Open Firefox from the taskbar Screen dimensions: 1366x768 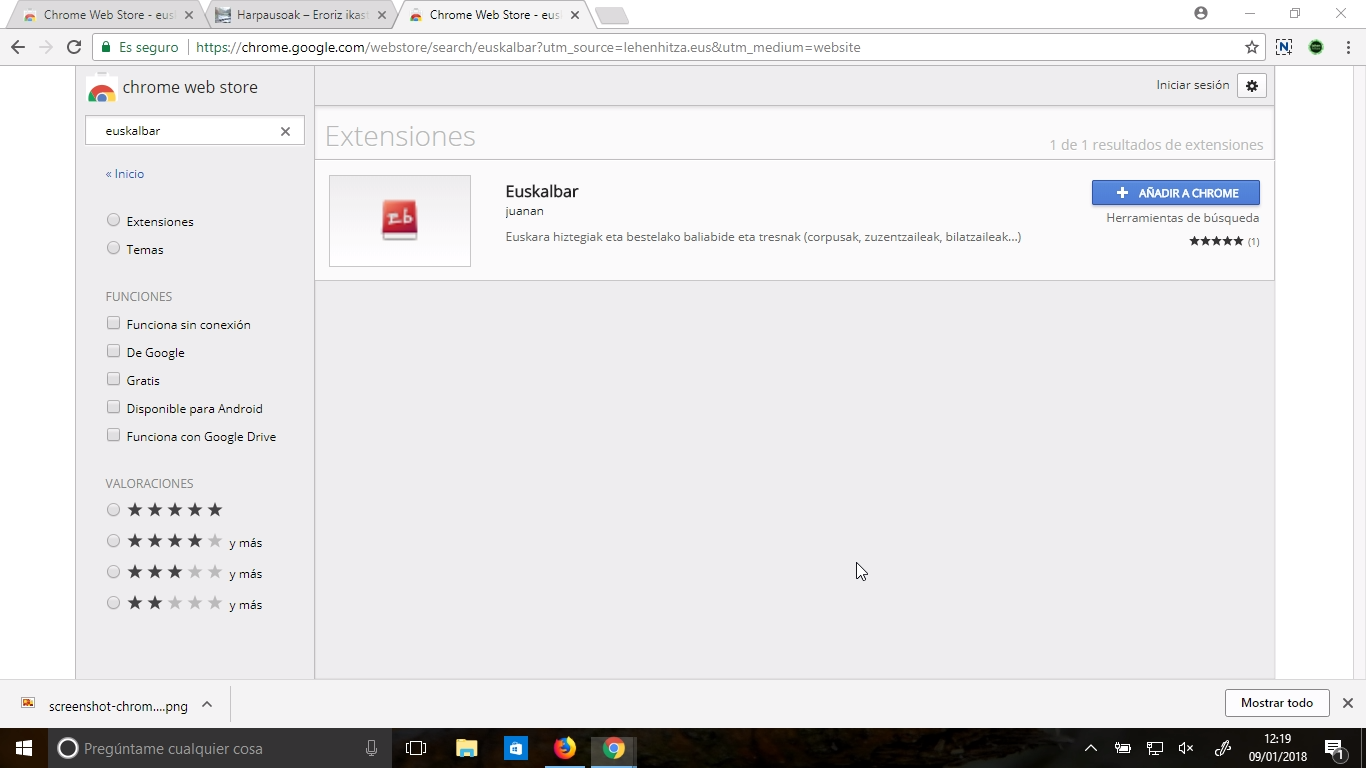coord(565,748)
